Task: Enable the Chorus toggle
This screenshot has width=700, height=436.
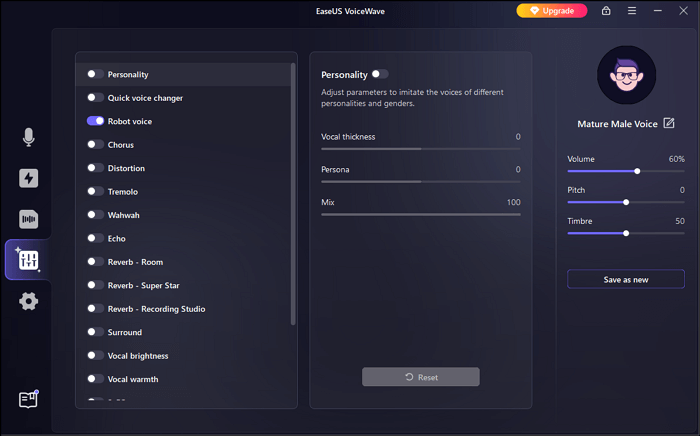Action: coord(95,144)
